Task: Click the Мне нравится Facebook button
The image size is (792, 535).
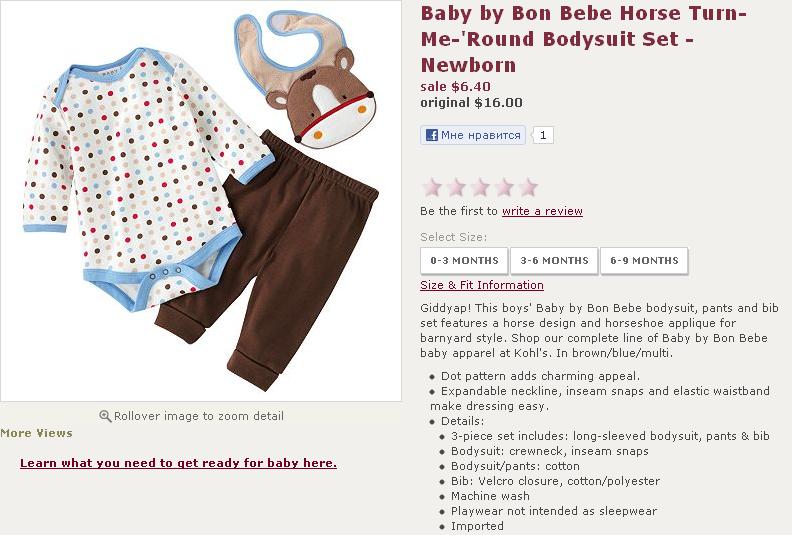Action: [x=473, y=135]
